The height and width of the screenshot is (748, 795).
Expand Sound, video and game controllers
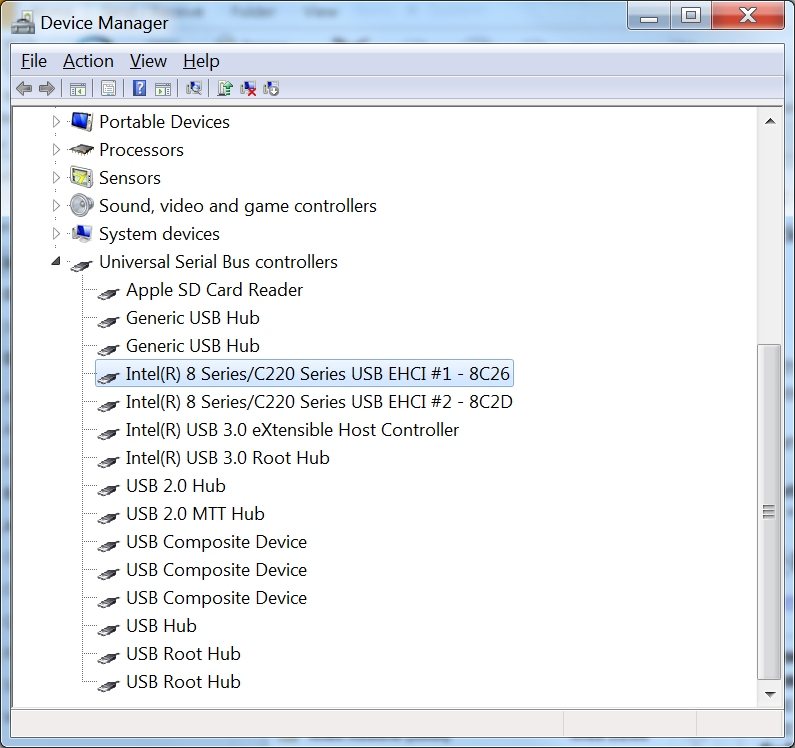click(56, 206)
